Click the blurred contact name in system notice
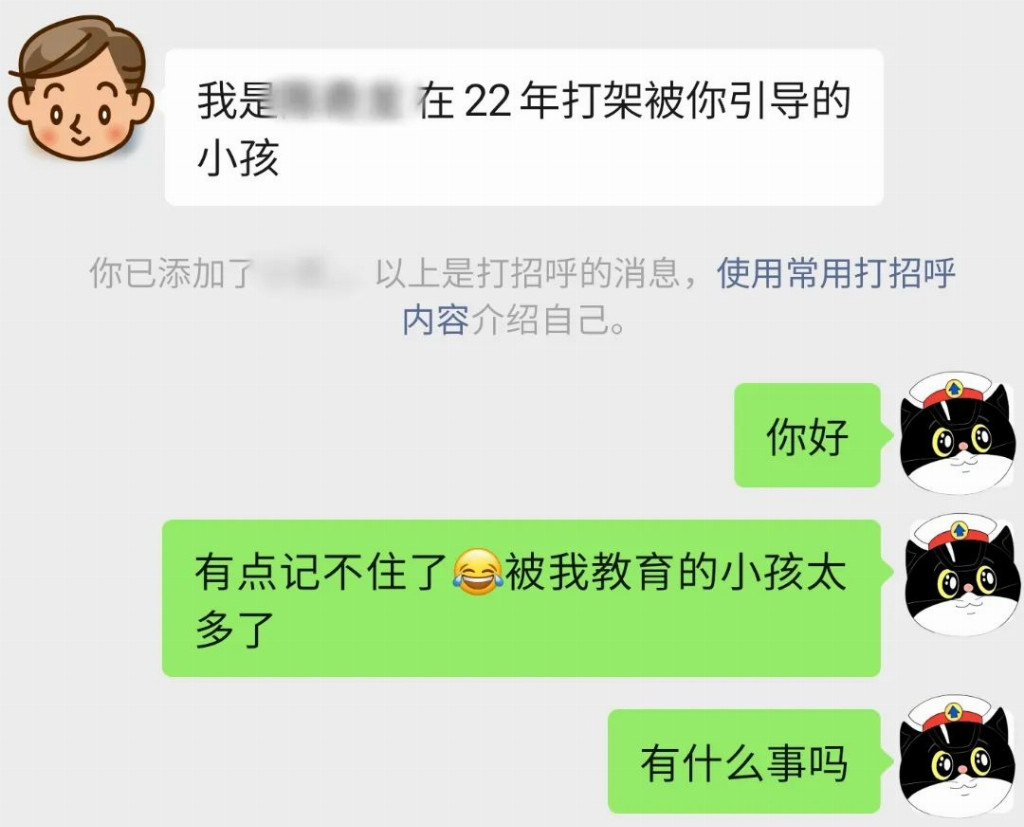 pyautogui.click(x=310, y=273)
